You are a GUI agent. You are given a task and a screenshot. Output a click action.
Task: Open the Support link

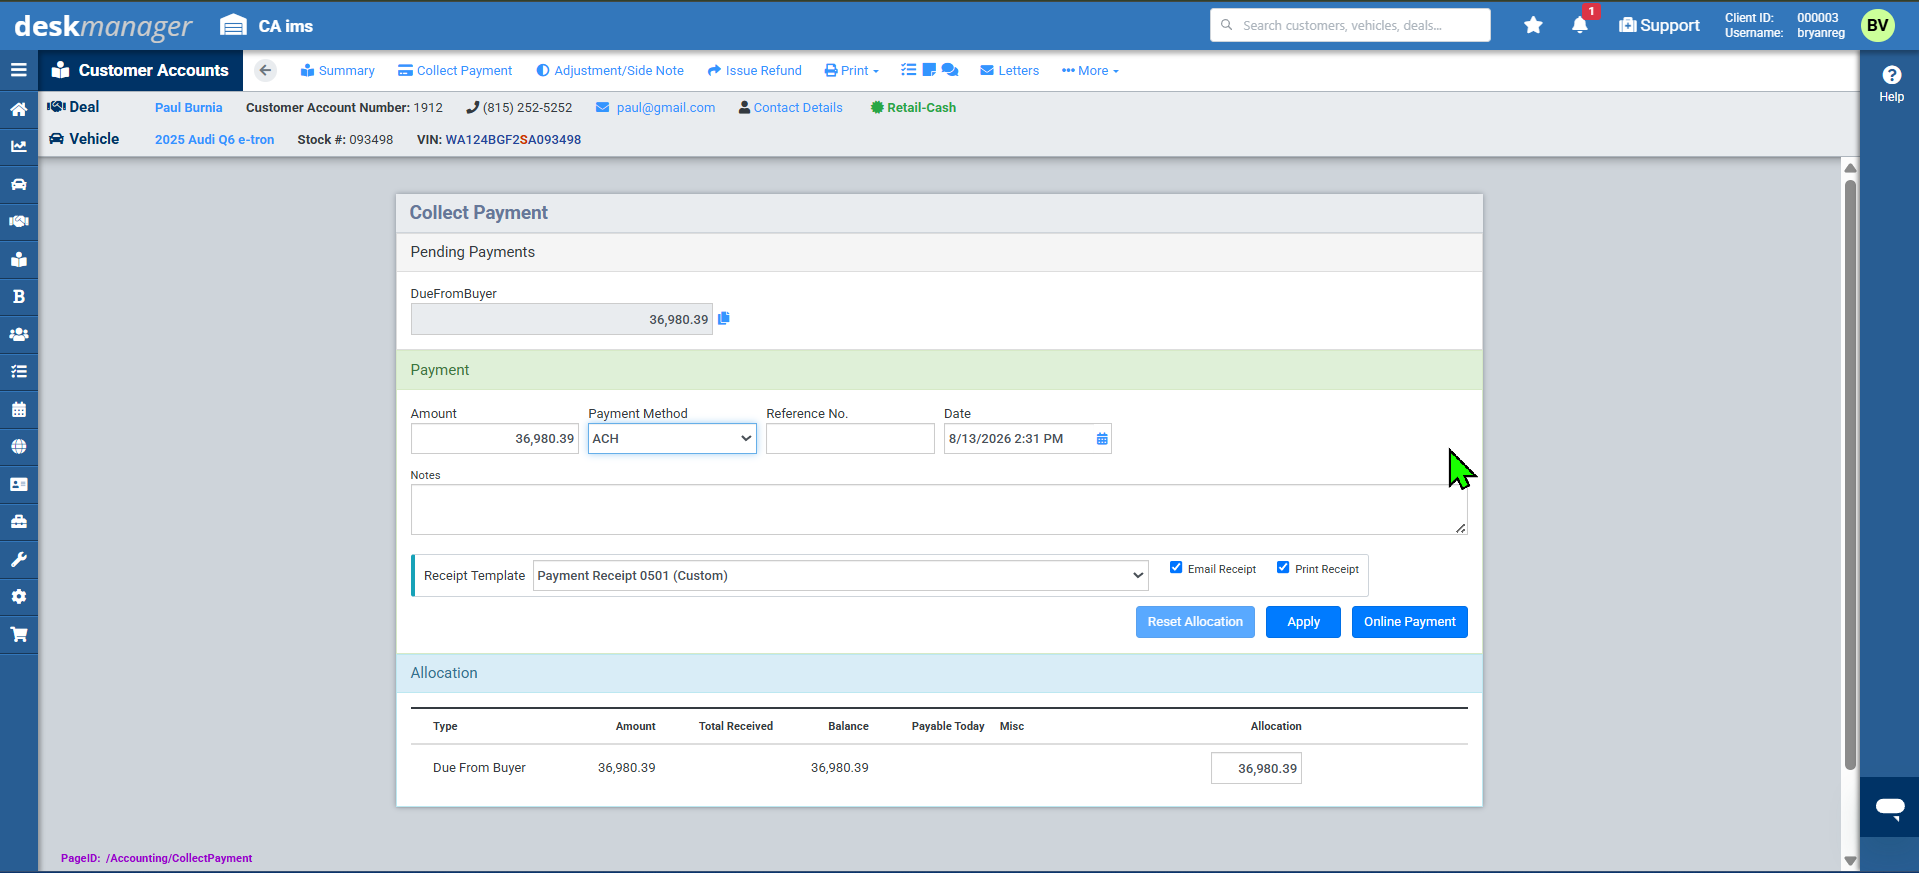click(x=1659, y=25)
